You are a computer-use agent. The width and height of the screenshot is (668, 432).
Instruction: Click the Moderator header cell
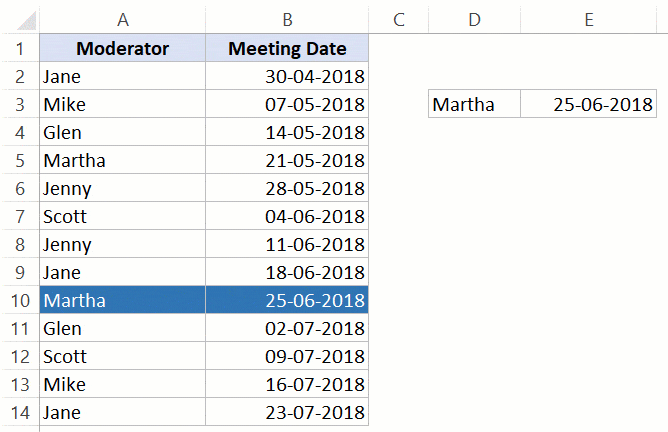pyautogui.click(x=123, y=48)
